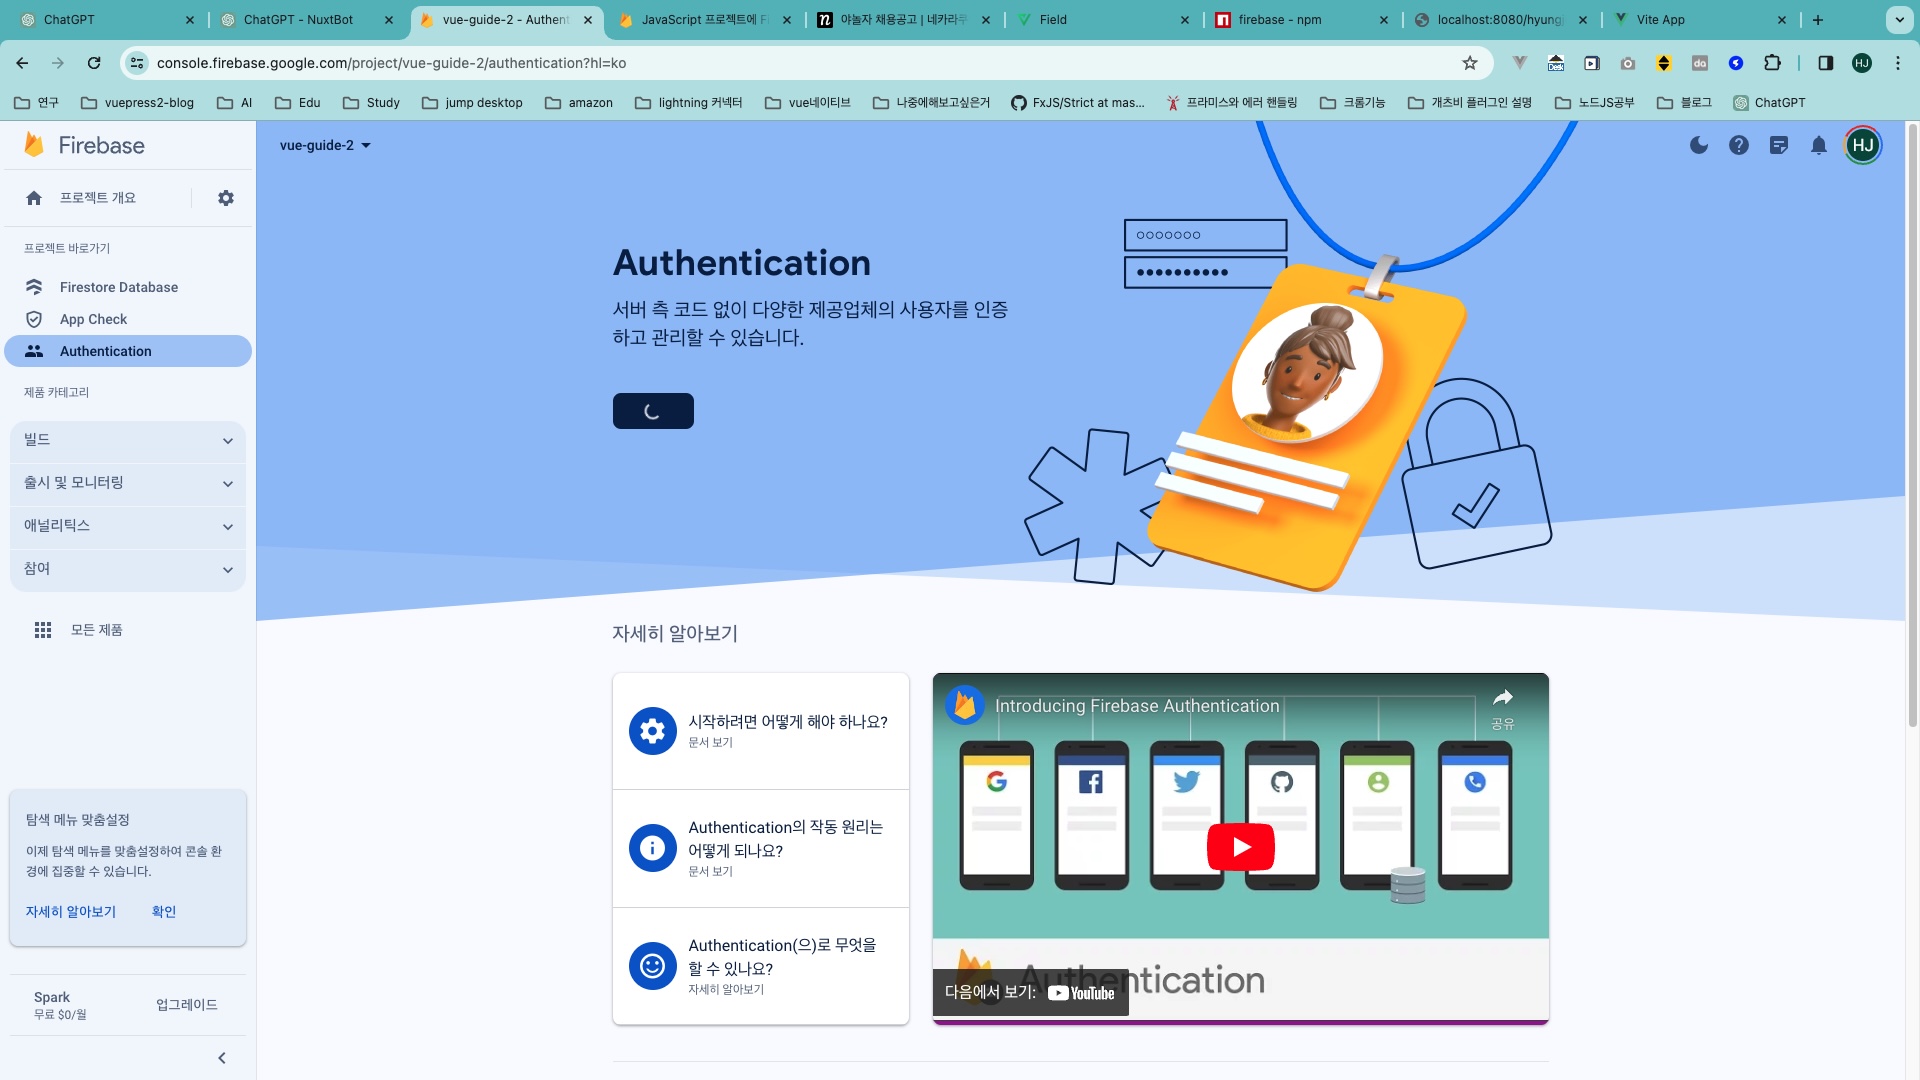Bookmark page with star icon
1920x1080 pixels.
(x=1470, y=63)
